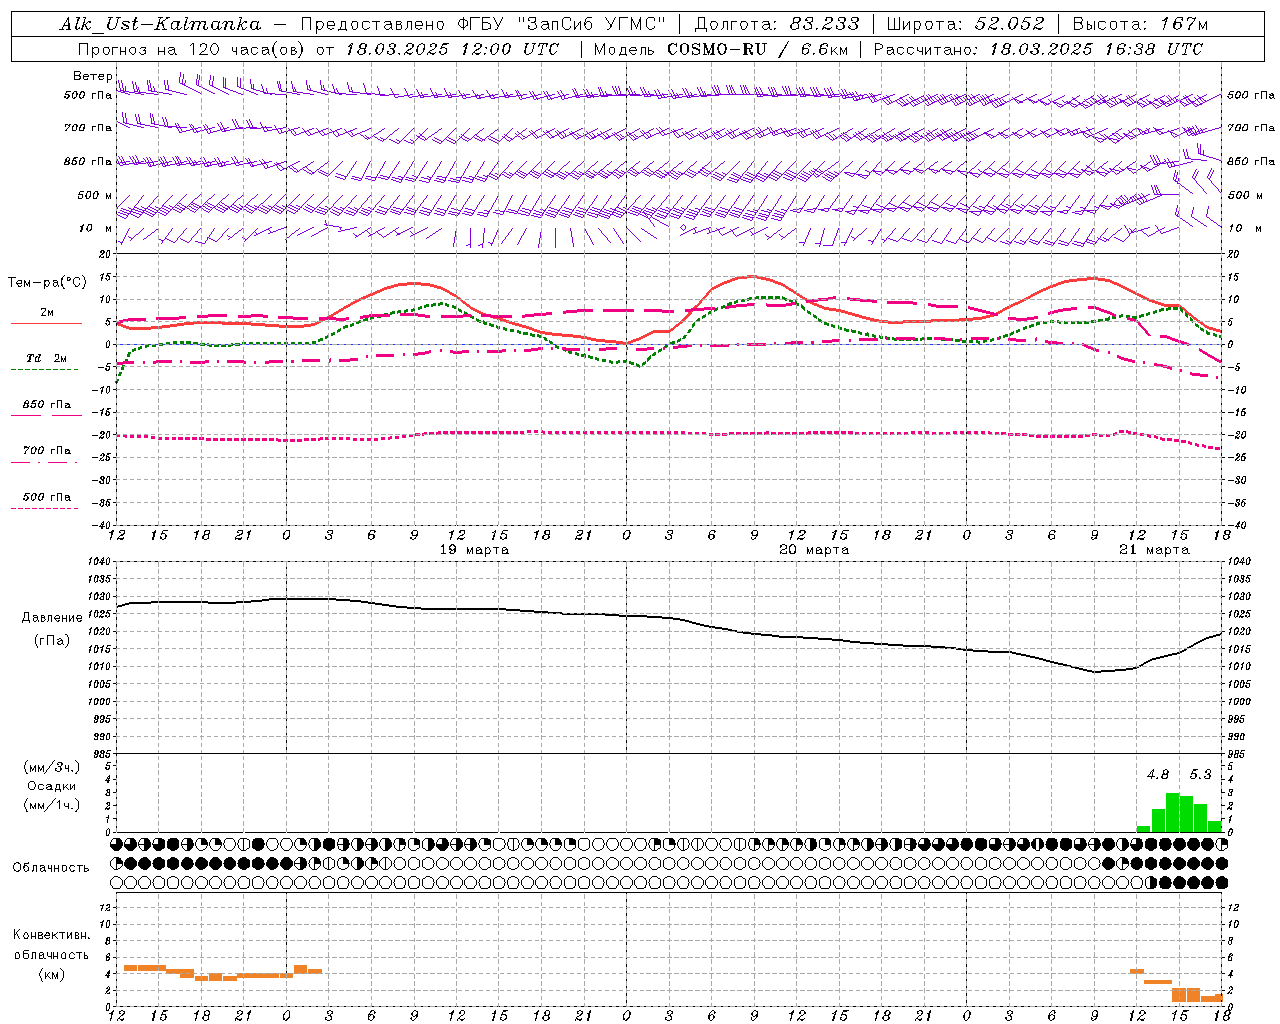Click the (гПа) pressure unit label

click(52, 641)
